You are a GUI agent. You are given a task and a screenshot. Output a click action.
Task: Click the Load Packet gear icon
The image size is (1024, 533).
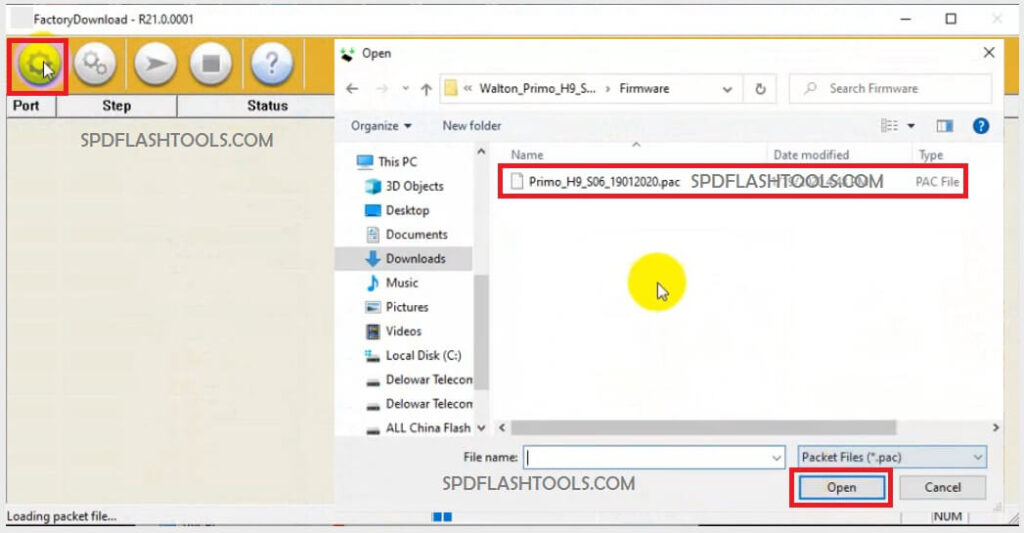coord(38,65)
